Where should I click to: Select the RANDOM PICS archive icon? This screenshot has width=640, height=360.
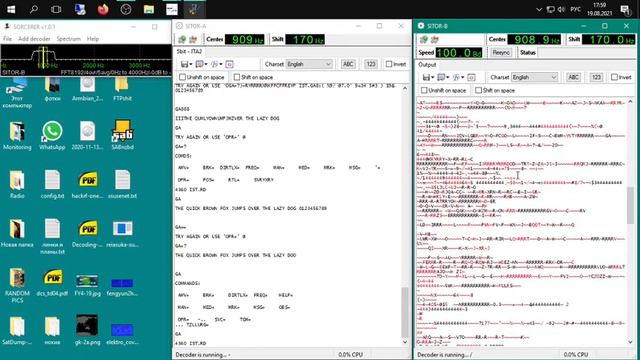(17, 286)
